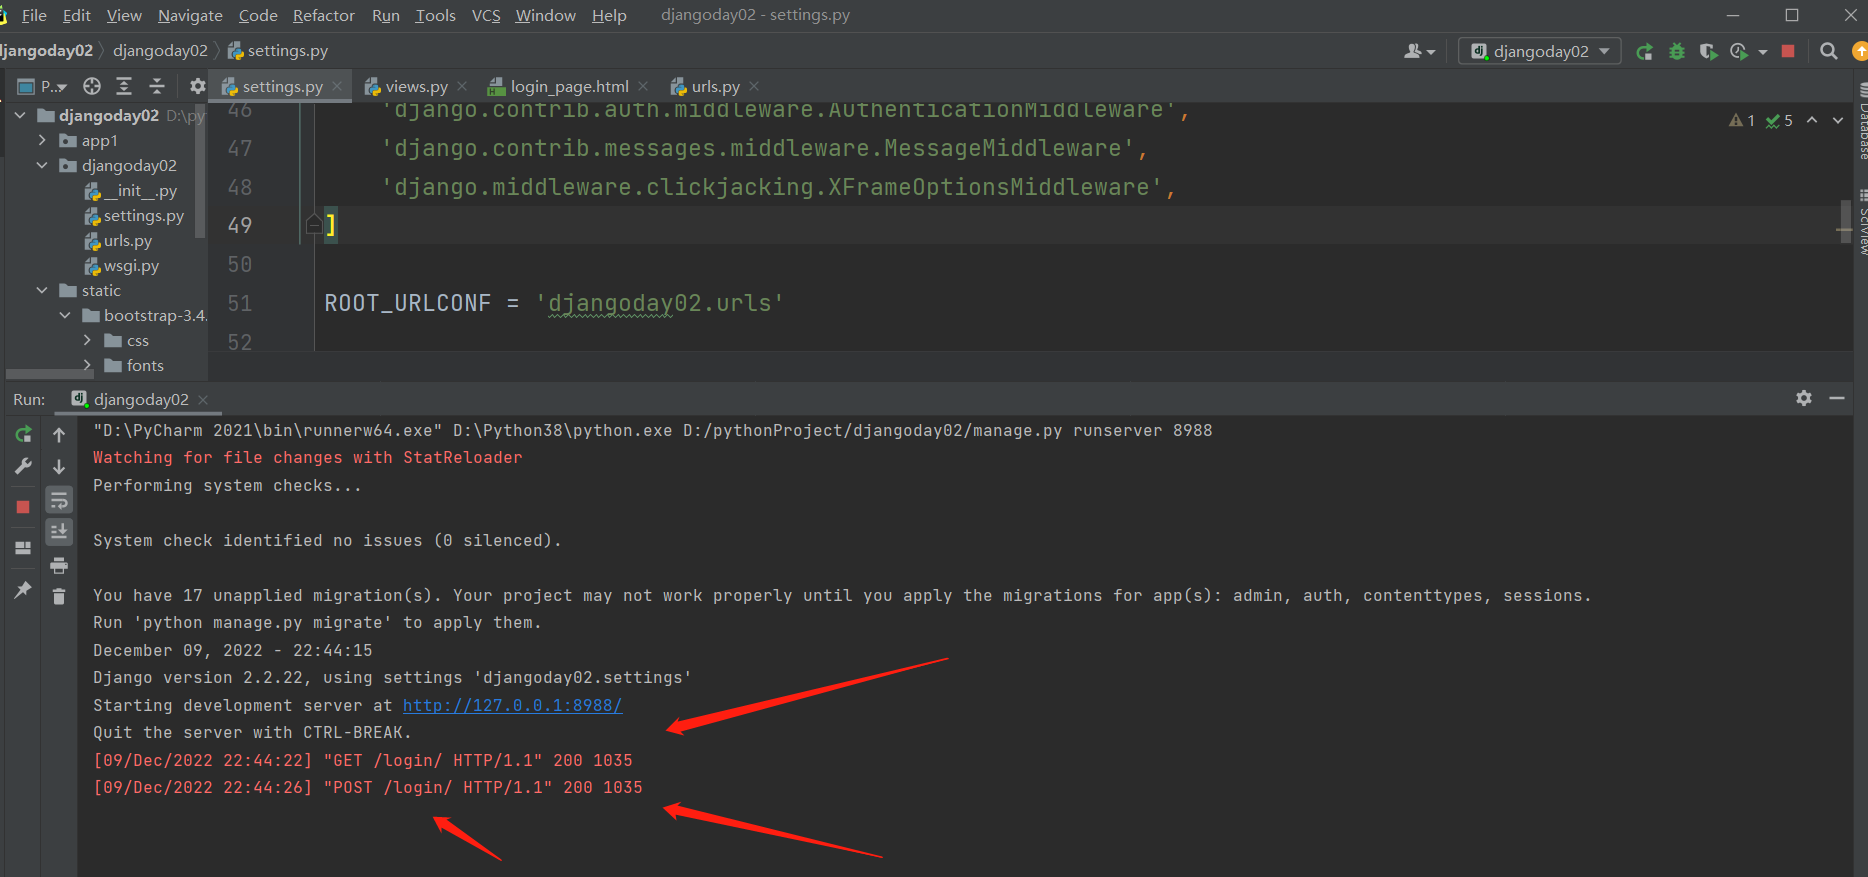Switch to the views.py editor tab
The image size is (1868, 877).
click(416, 87)
